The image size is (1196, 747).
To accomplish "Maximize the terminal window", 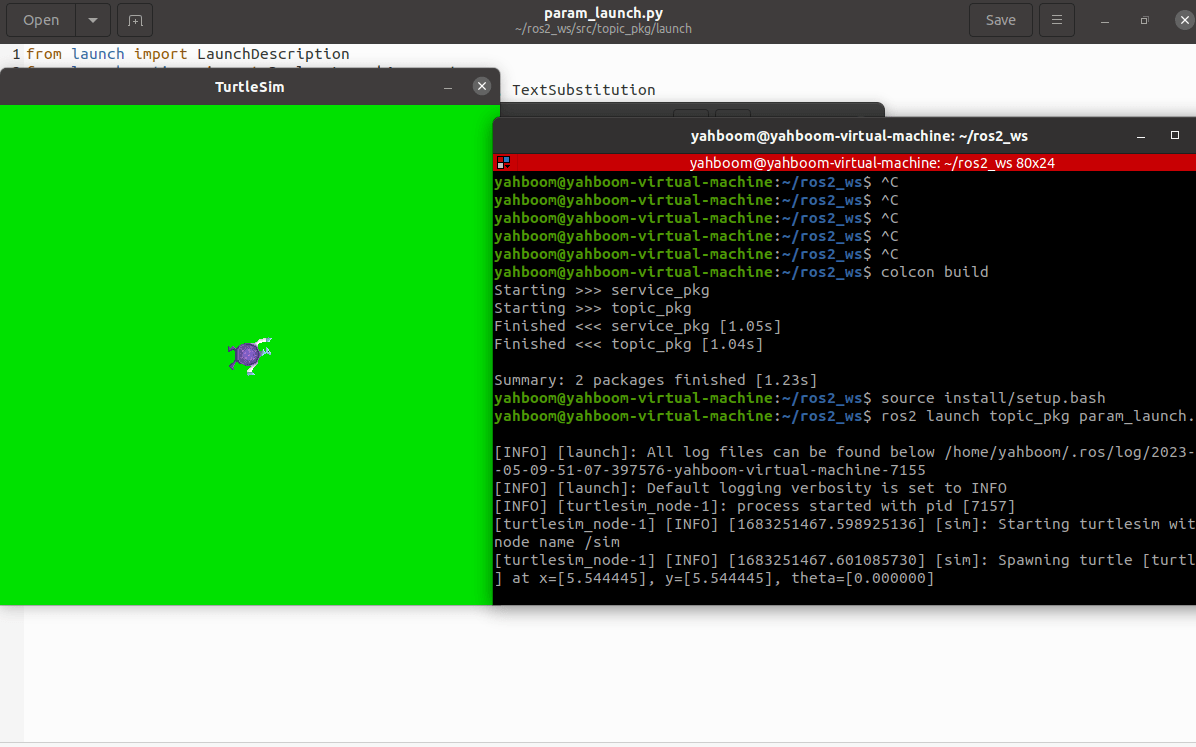I will click(x=1175, y=135).
